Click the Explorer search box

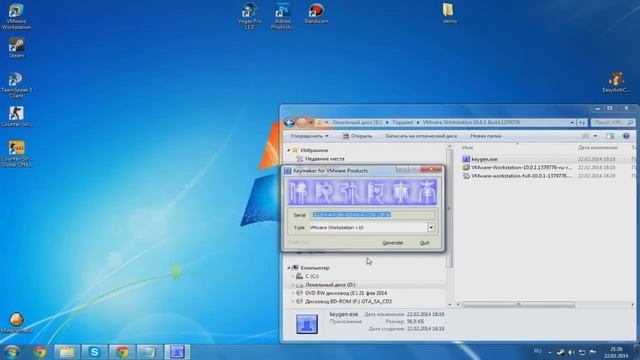tap(613, 122)
